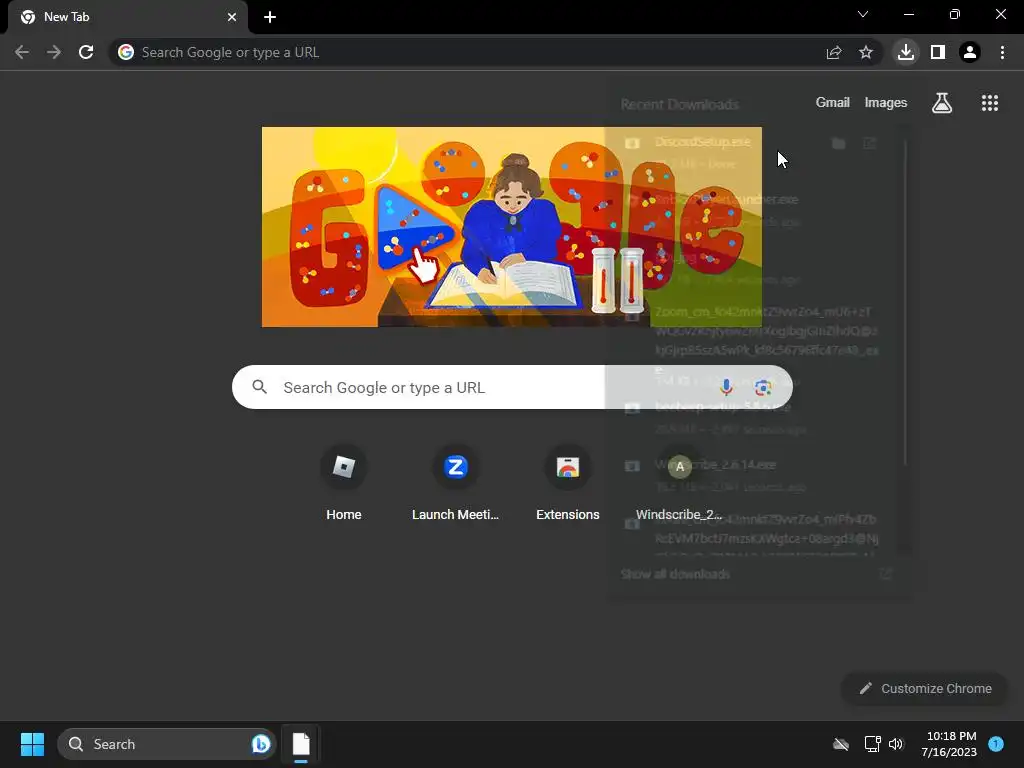Screen dimensions: 1024x768
Task: Click the magnifier icon in search box
Action: [259, 387]
